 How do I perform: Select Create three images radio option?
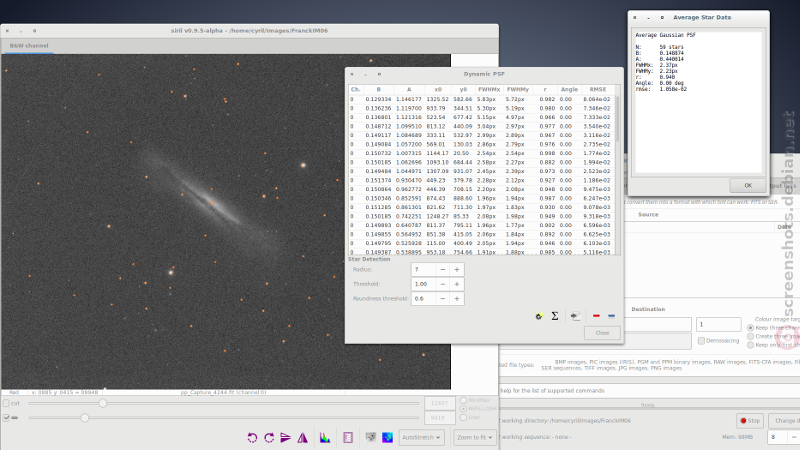tap(751, 336)
